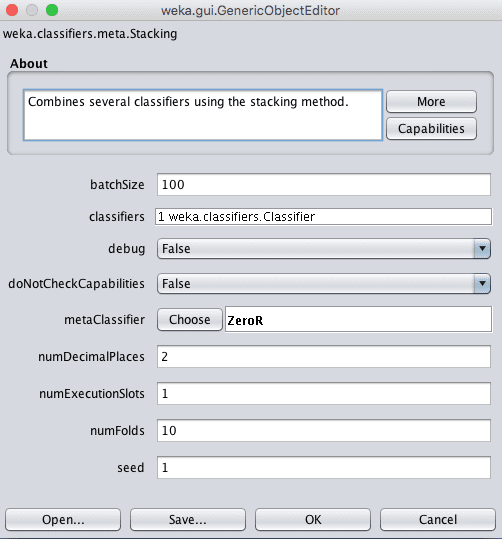Click the ZeroR metaClassifier field

[358, 320]
